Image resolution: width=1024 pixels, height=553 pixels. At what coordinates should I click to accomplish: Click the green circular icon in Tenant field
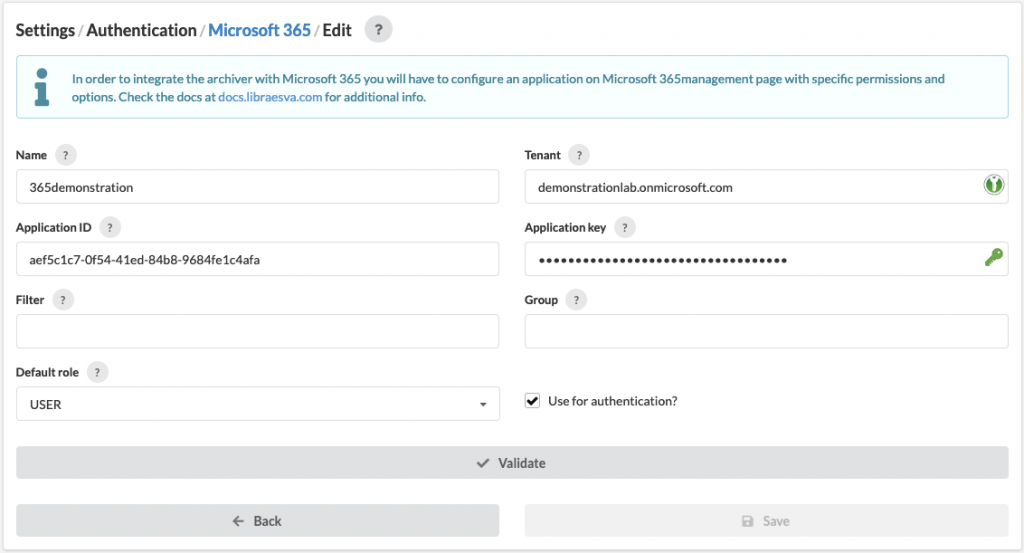click(993, 185)
